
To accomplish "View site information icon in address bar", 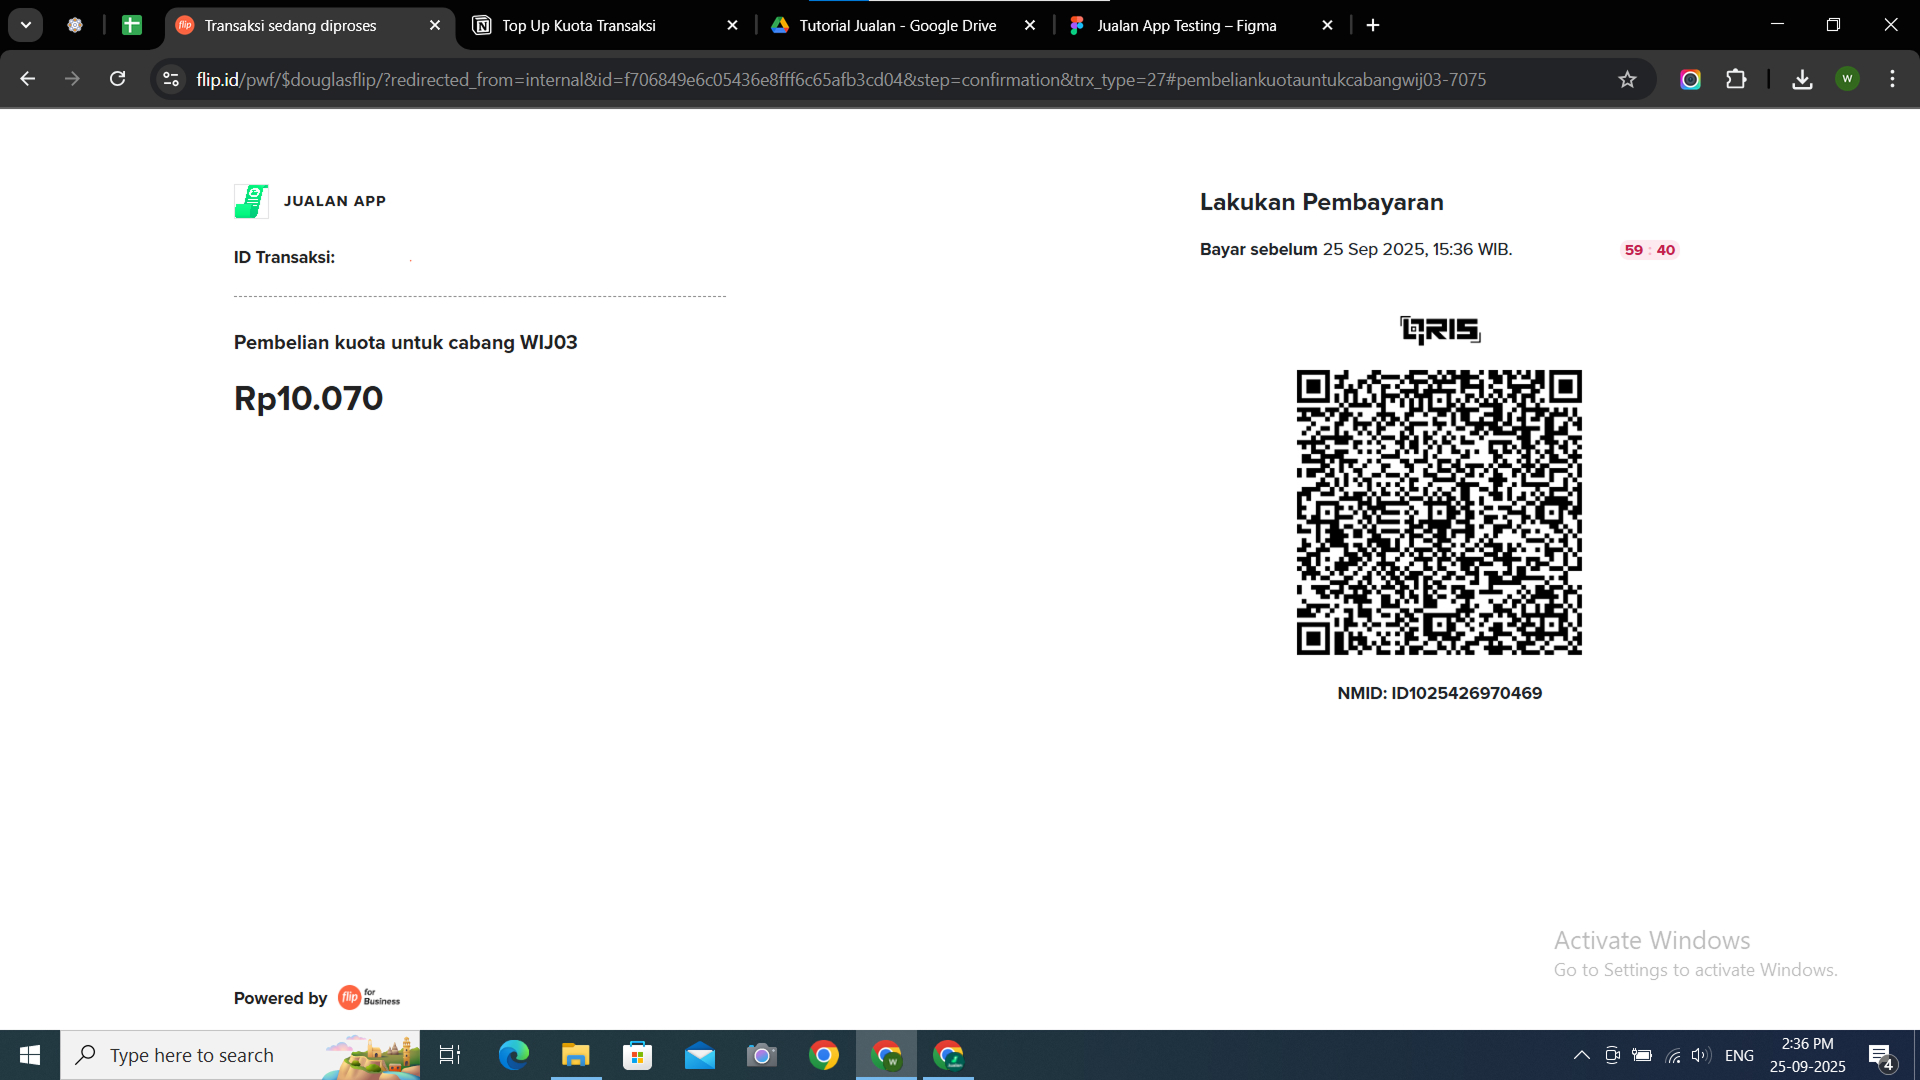I will pyautogui.click(x=171, y=79).
